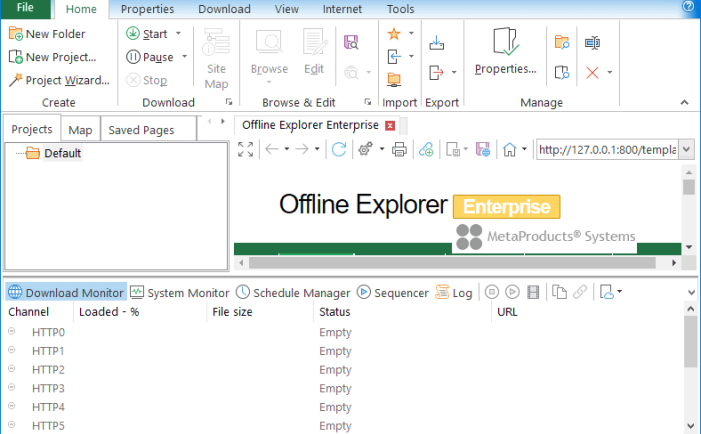Viewport: 701px width, 434px height.
Task: Open the back history dropdown
Action: [x=287, y=149]
